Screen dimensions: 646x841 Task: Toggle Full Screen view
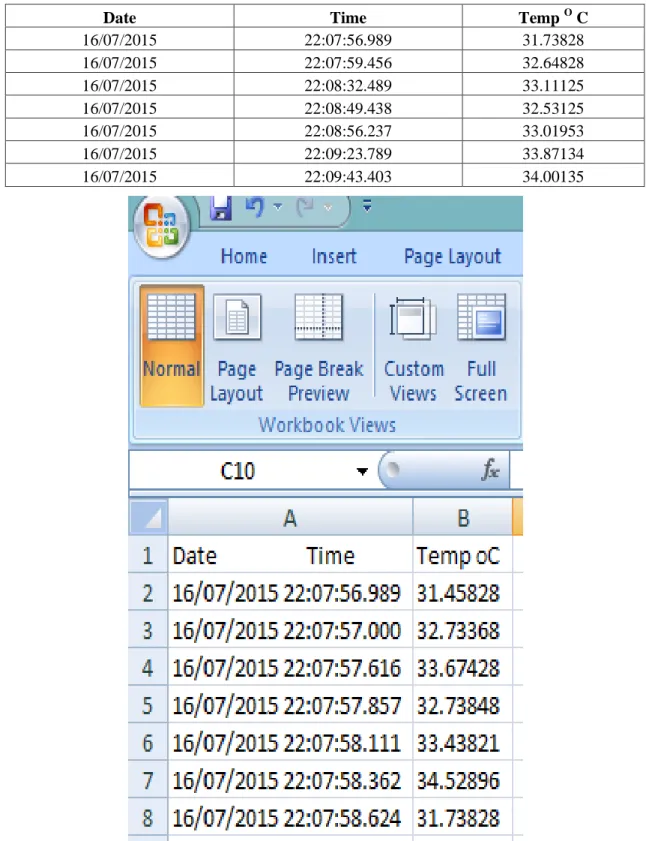[x=481, y=348]
